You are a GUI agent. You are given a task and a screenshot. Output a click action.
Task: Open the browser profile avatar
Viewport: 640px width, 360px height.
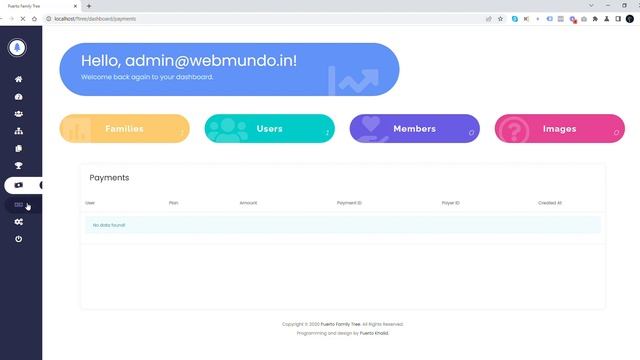[x=630, y=19]
